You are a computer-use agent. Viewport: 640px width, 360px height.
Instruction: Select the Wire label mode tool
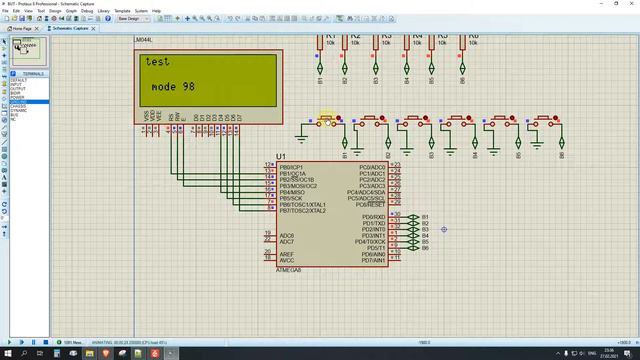point(4,62)
